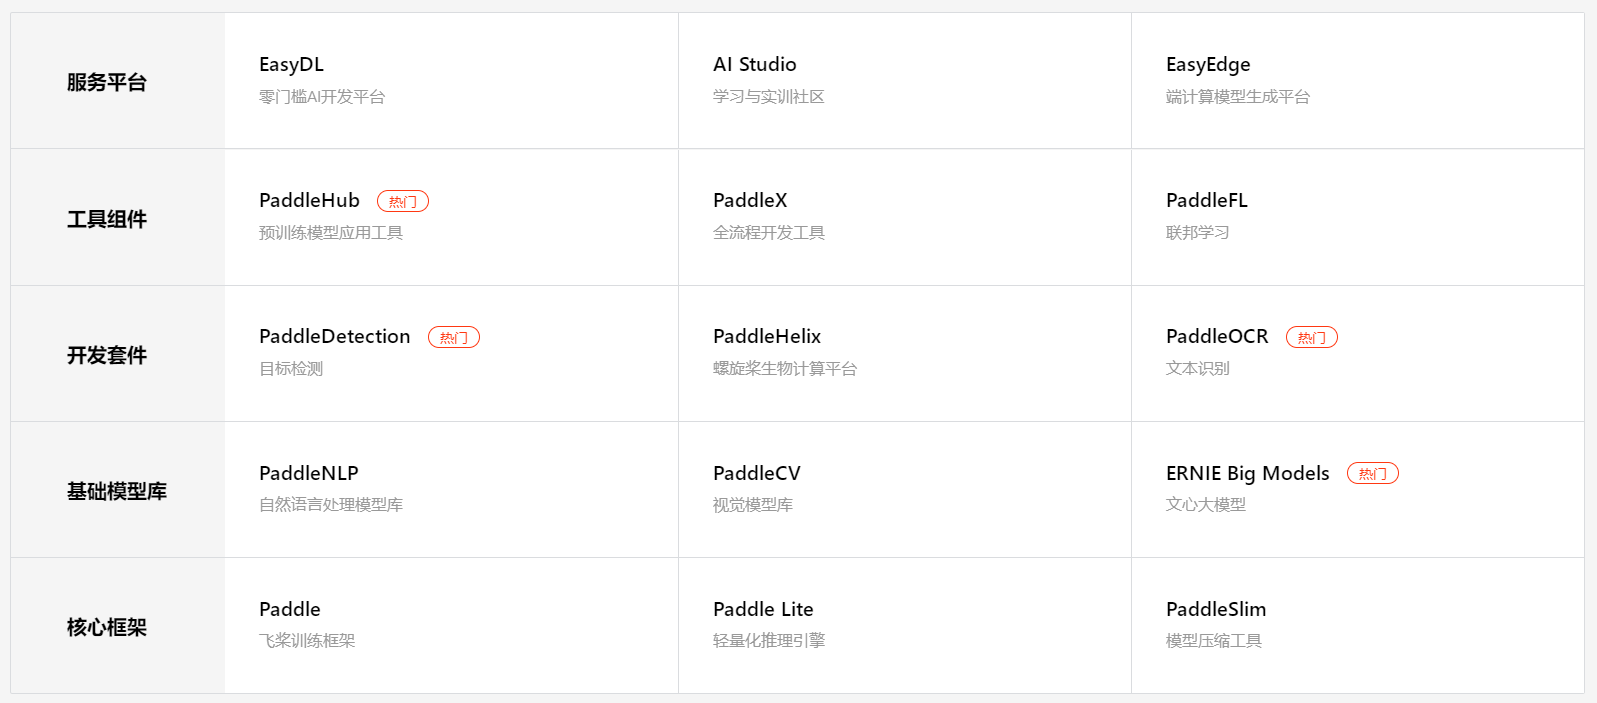Select the 开发套件 category row
This screenshot has height=703, width=1597.
(106, 355)
